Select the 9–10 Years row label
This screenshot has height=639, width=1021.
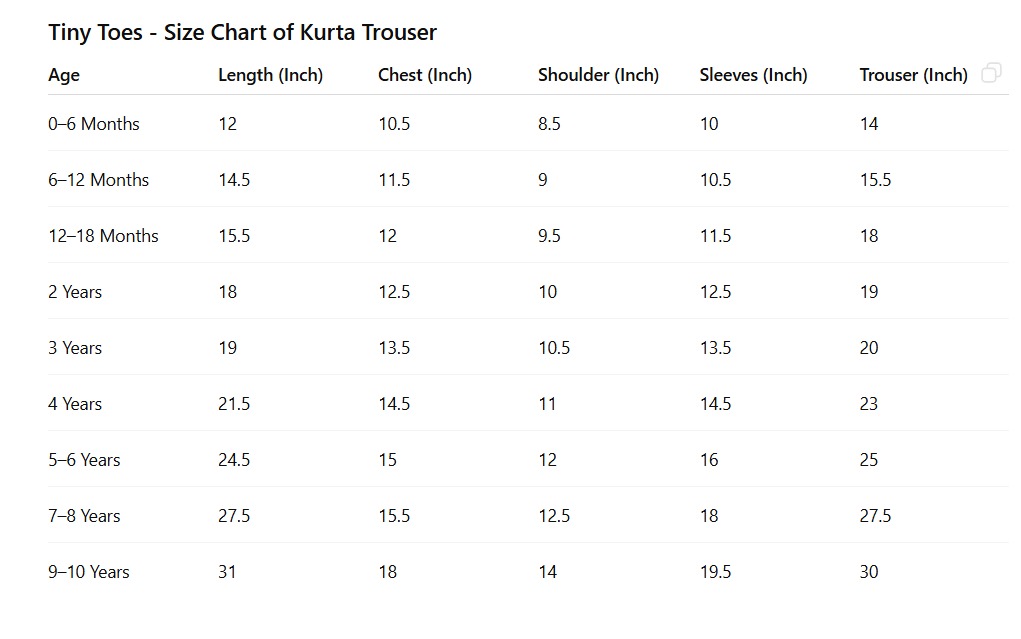coord(89,572)
